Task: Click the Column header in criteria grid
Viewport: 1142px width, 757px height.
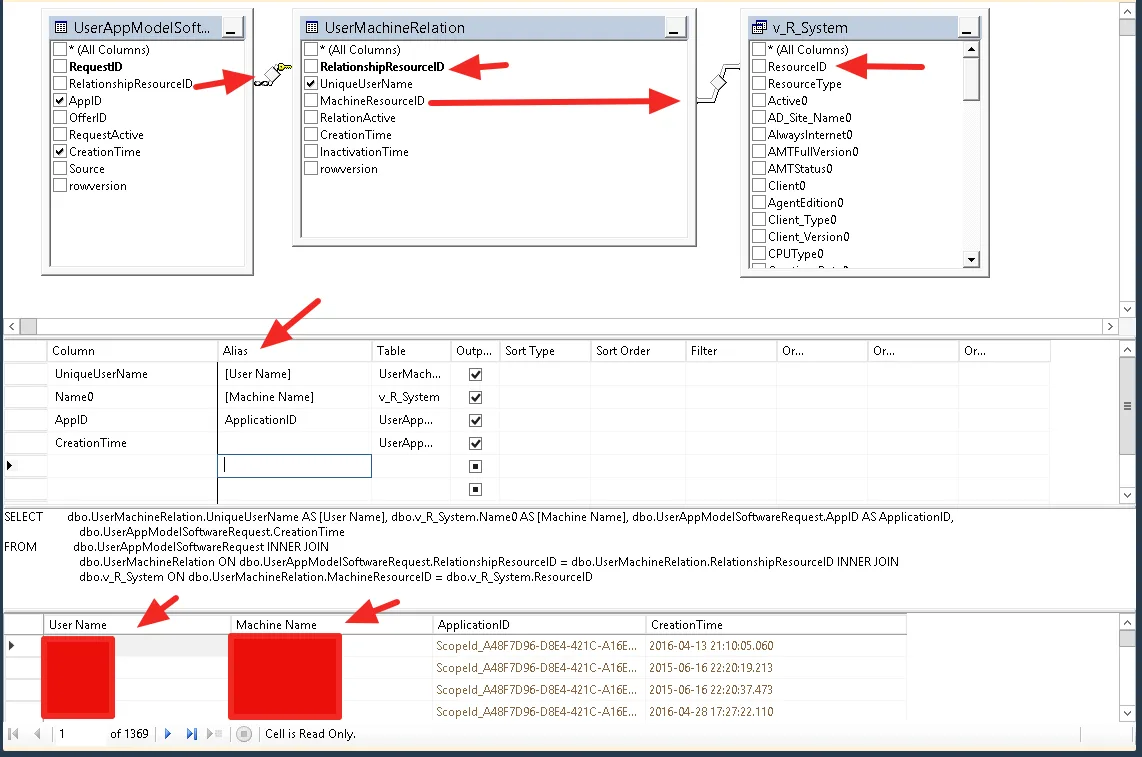Action: pos(133,350)
